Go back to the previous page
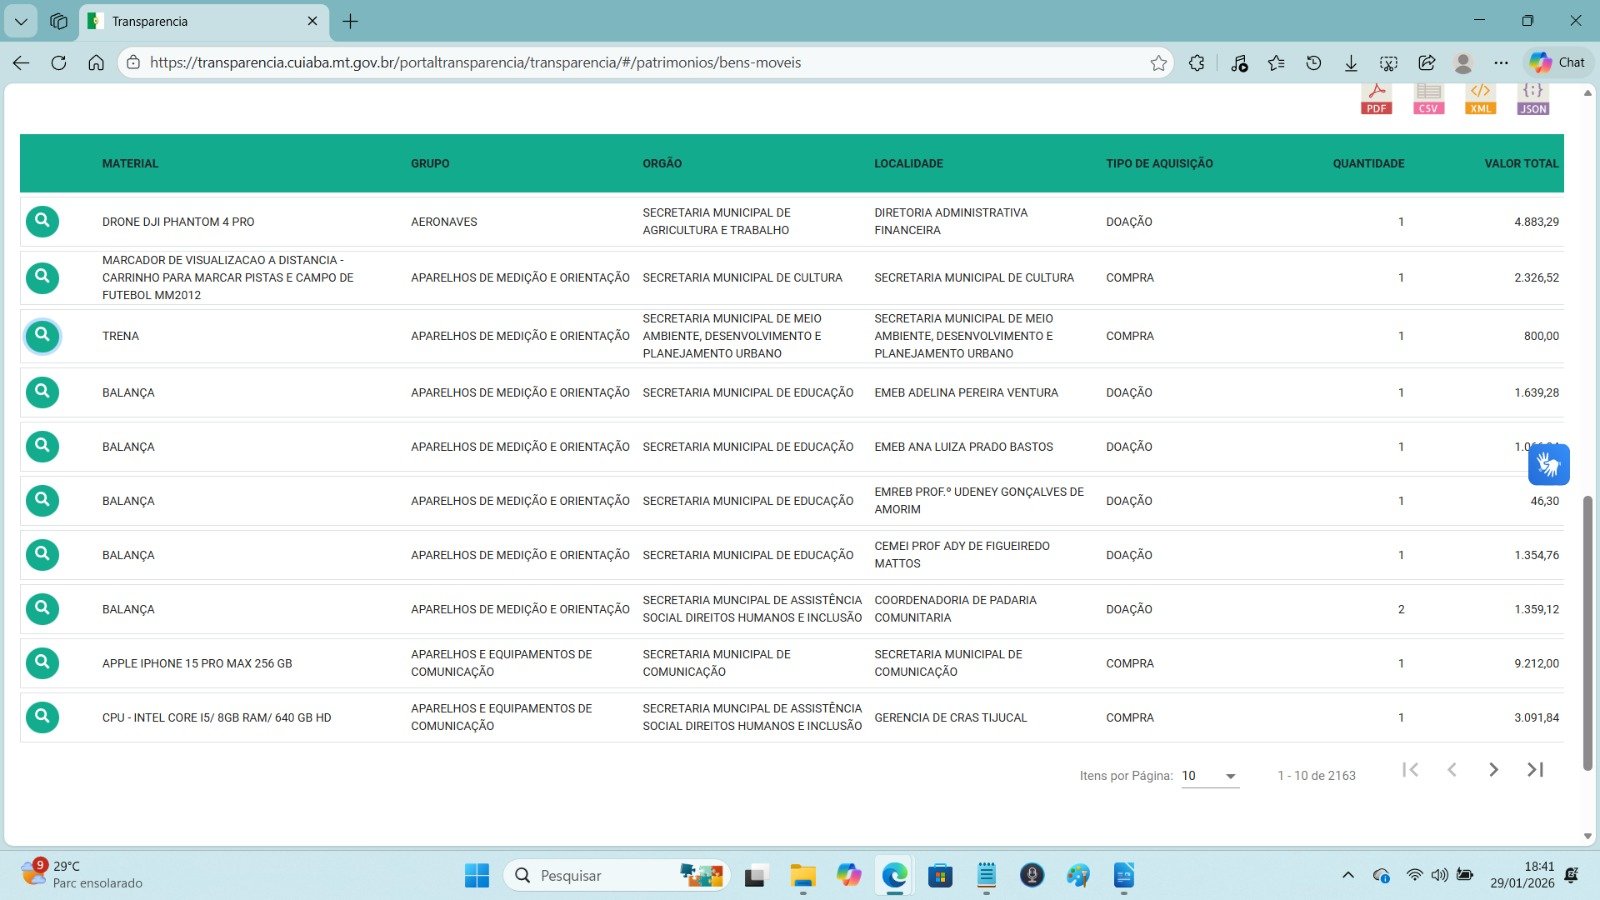This screenshot has height=900, width=1600. point(21,63)
